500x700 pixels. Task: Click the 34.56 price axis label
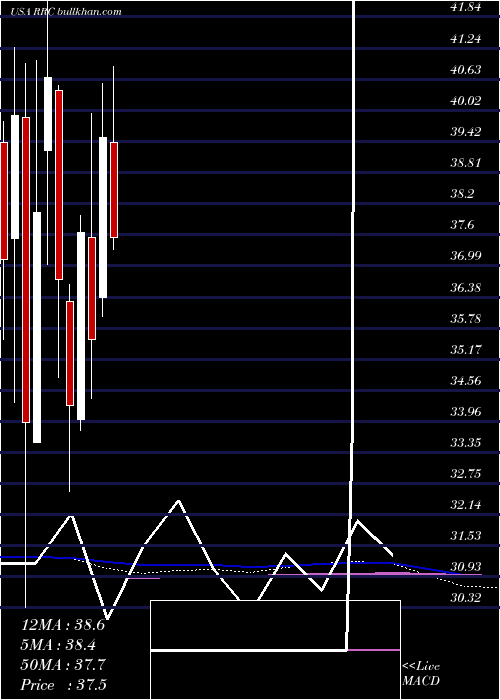[x=466, y=380]
